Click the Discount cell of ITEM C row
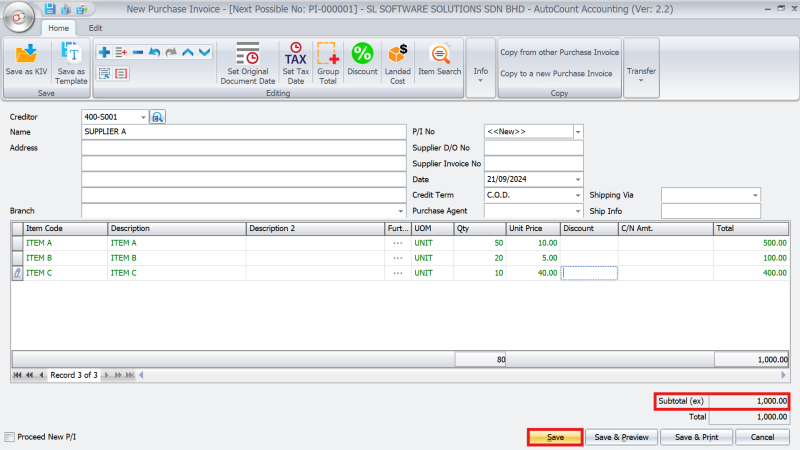Image resolution: width=800 pixels, height=450 pixels. pos(589,273)
